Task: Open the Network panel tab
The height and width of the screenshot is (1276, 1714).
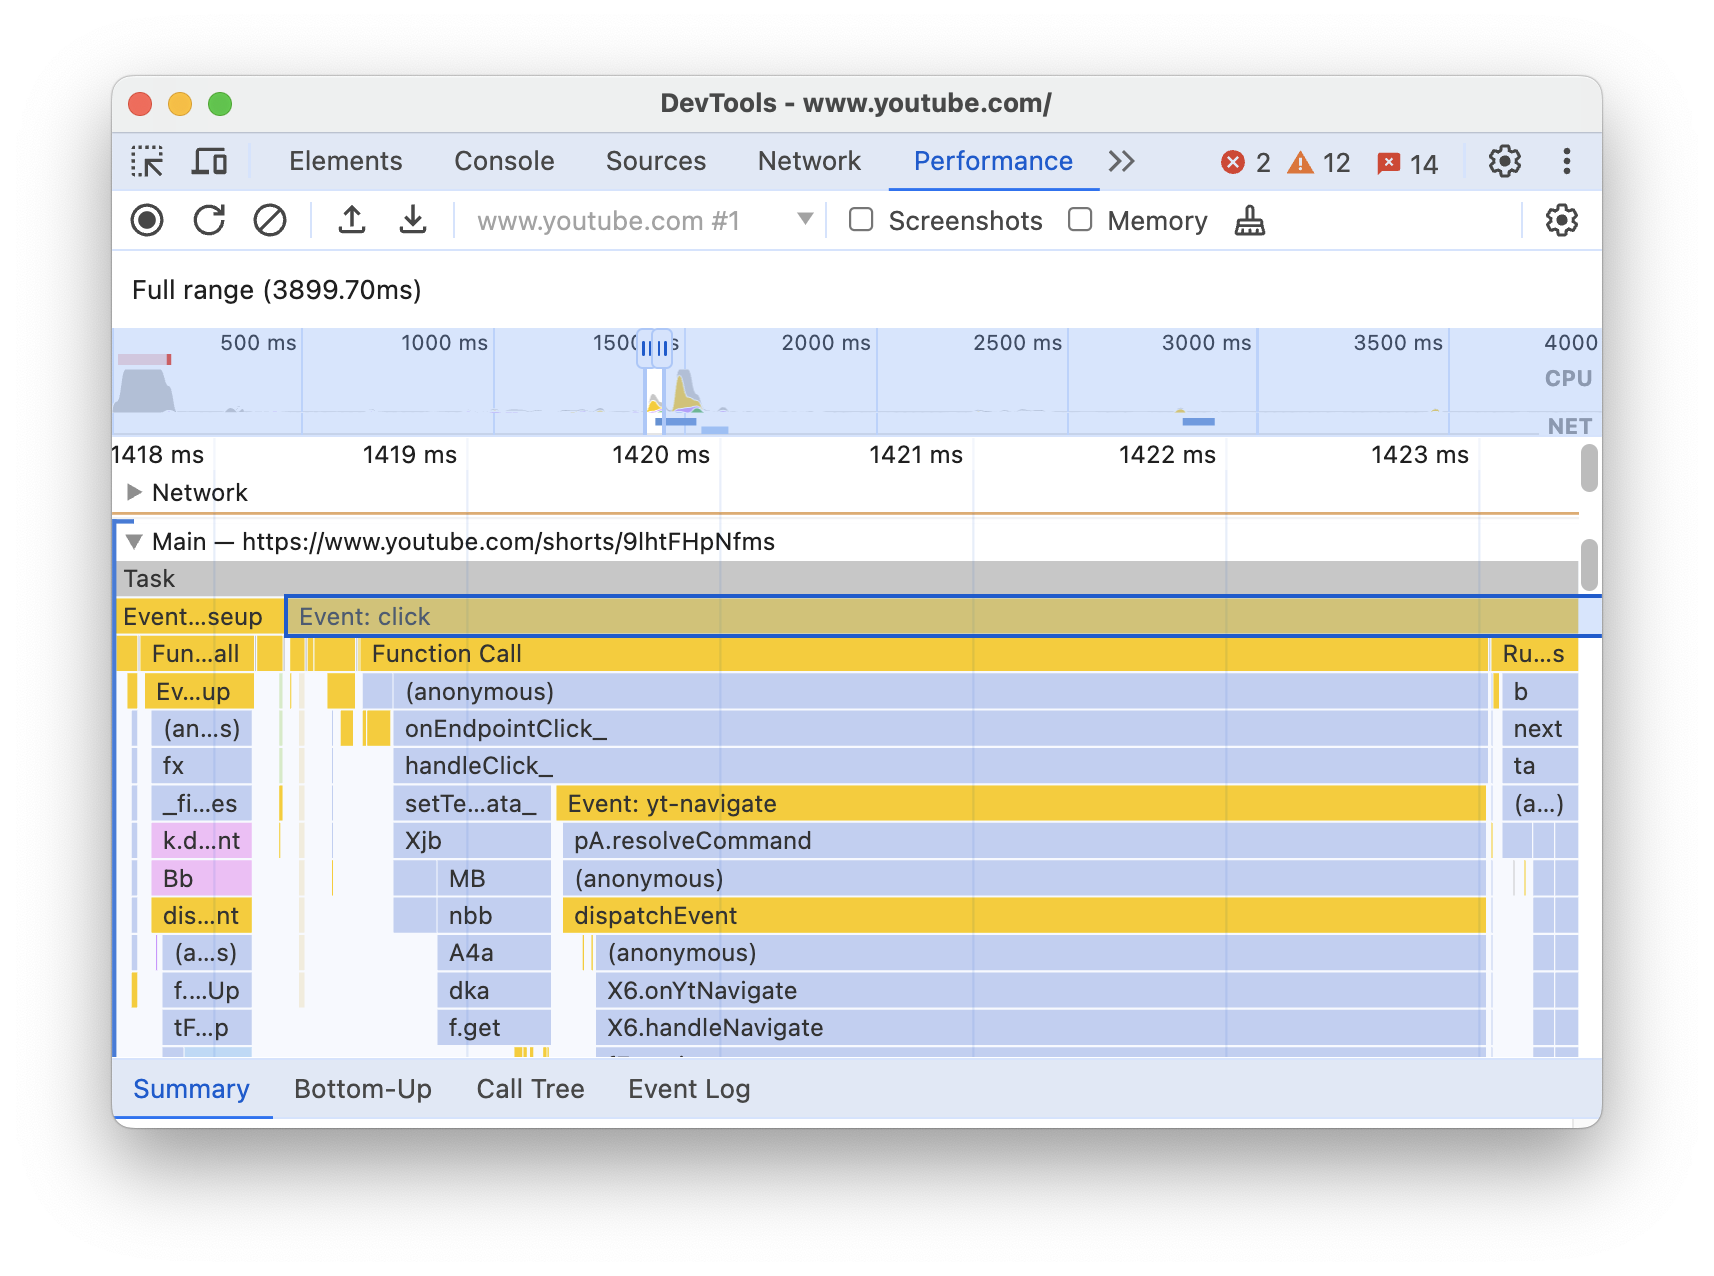Action: tap(808, 162)
